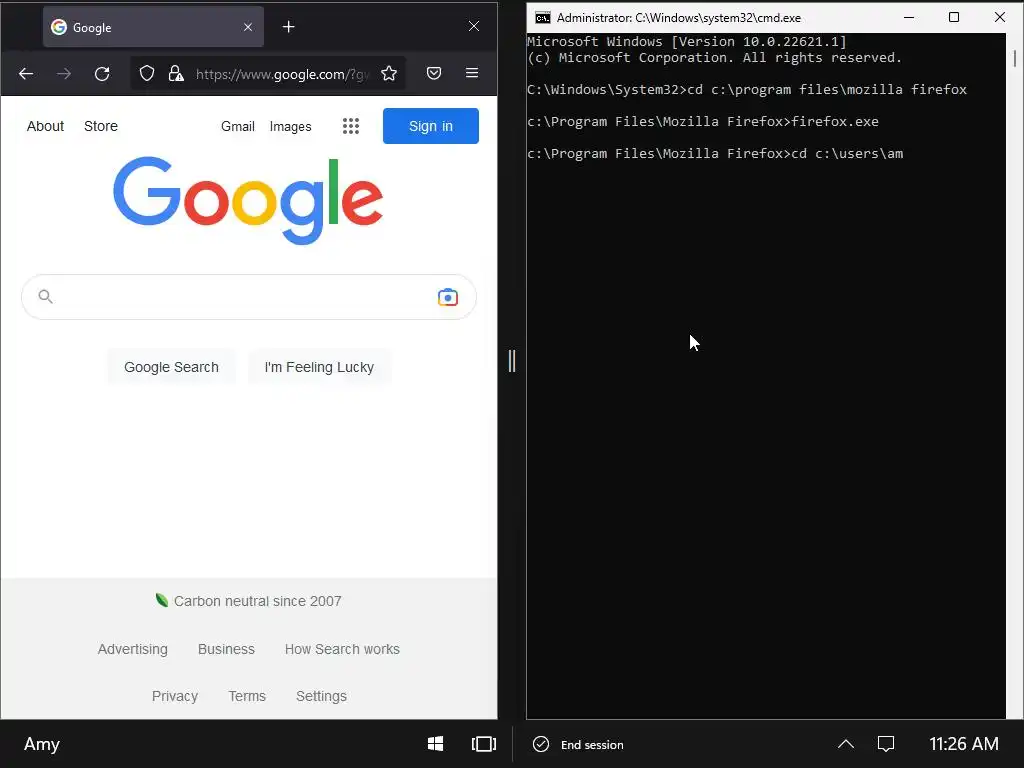The height and width of the screenshot is (768, 1024).
Task: Open a new Firefox tab
Action: (289, 27)
